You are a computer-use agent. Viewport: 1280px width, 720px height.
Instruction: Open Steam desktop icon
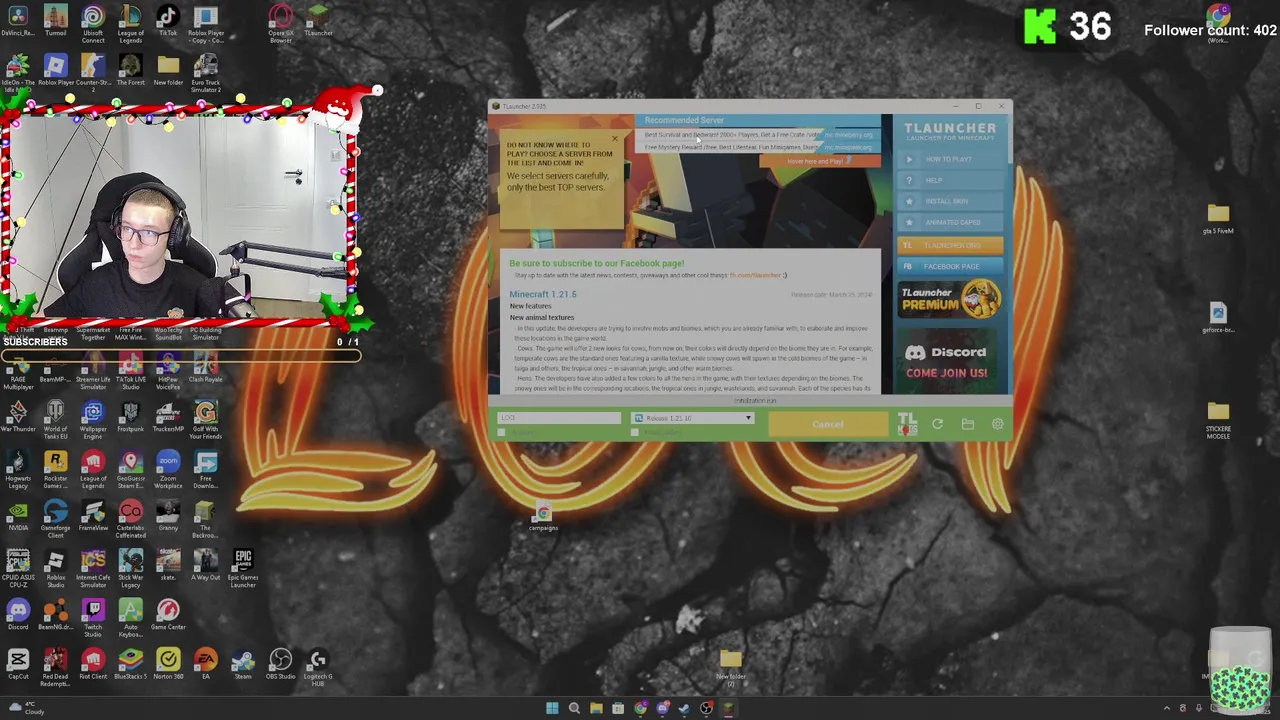click(x=243, y=664)
